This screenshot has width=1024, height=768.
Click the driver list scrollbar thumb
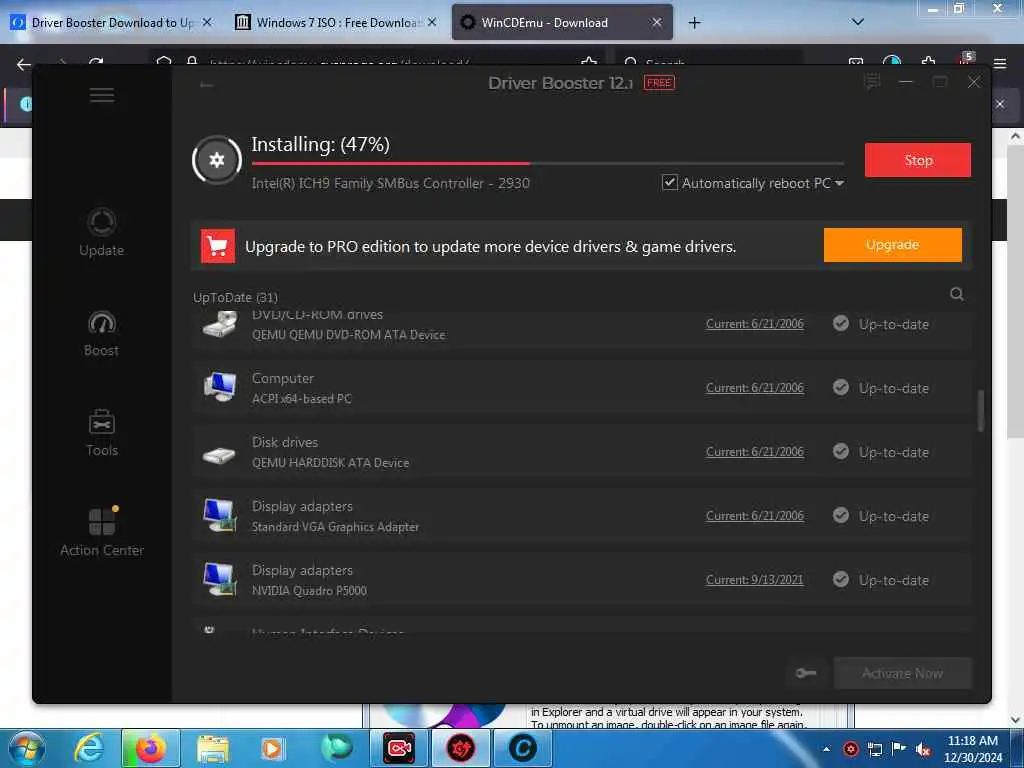(980, 411)
